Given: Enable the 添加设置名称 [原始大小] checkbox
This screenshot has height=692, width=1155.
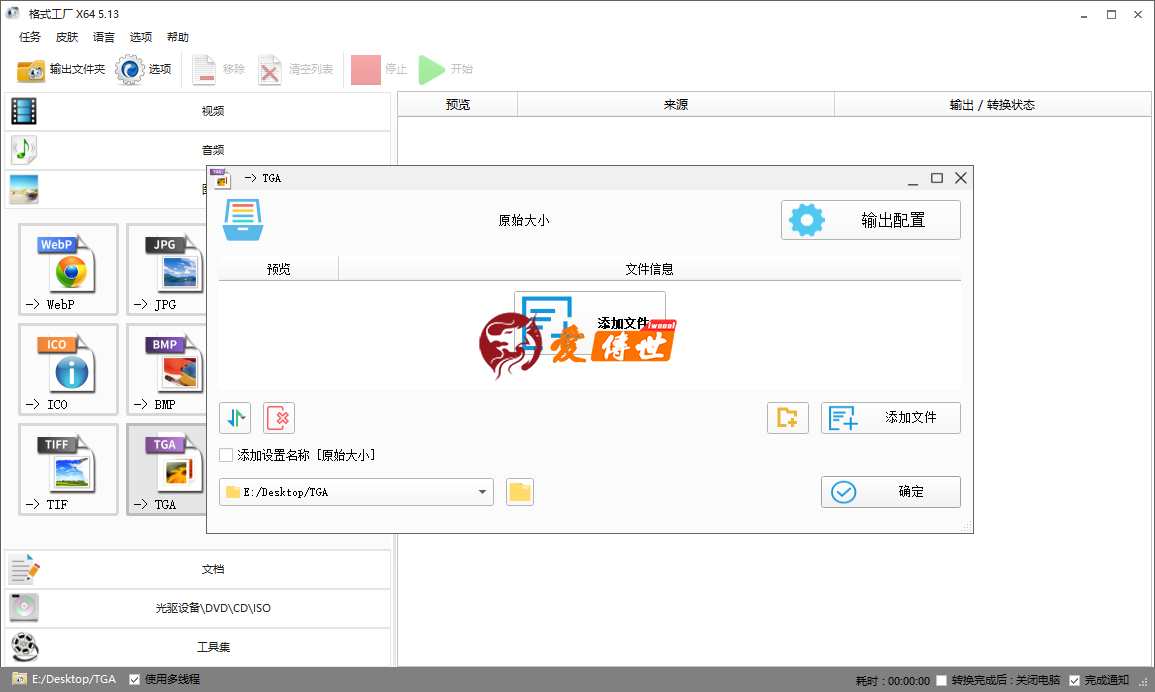Looking at the screenshot, I should point(225,454).
